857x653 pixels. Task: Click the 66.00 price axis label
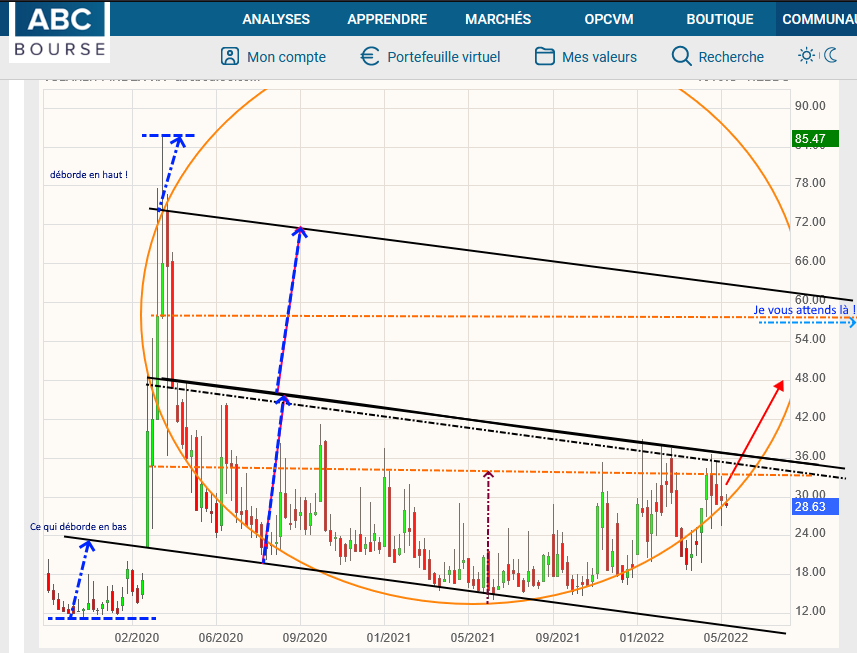[x=810, y=261]
